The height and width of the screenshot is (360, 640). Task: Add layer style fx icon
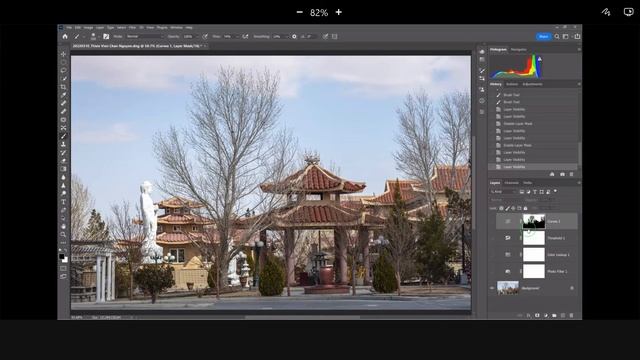(529, 316)
